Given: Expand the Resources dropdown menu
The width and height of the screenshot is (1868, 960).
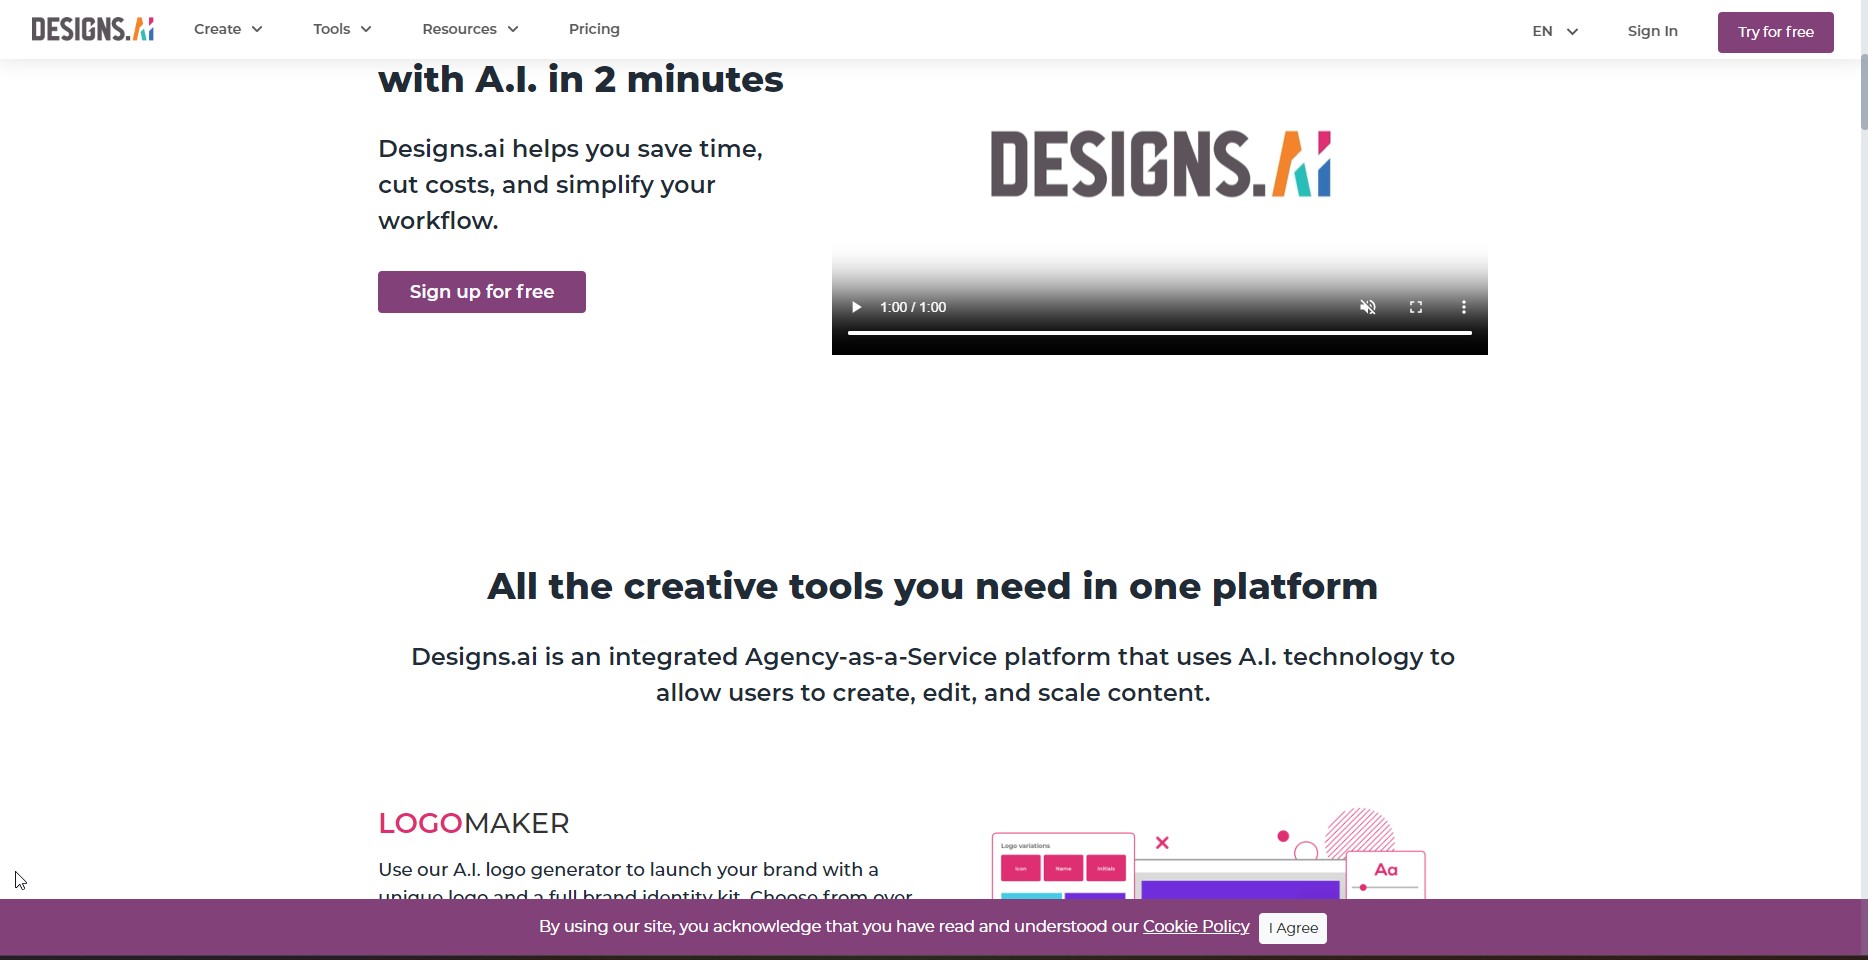Looking at the screenshot, I should (471, 29).
